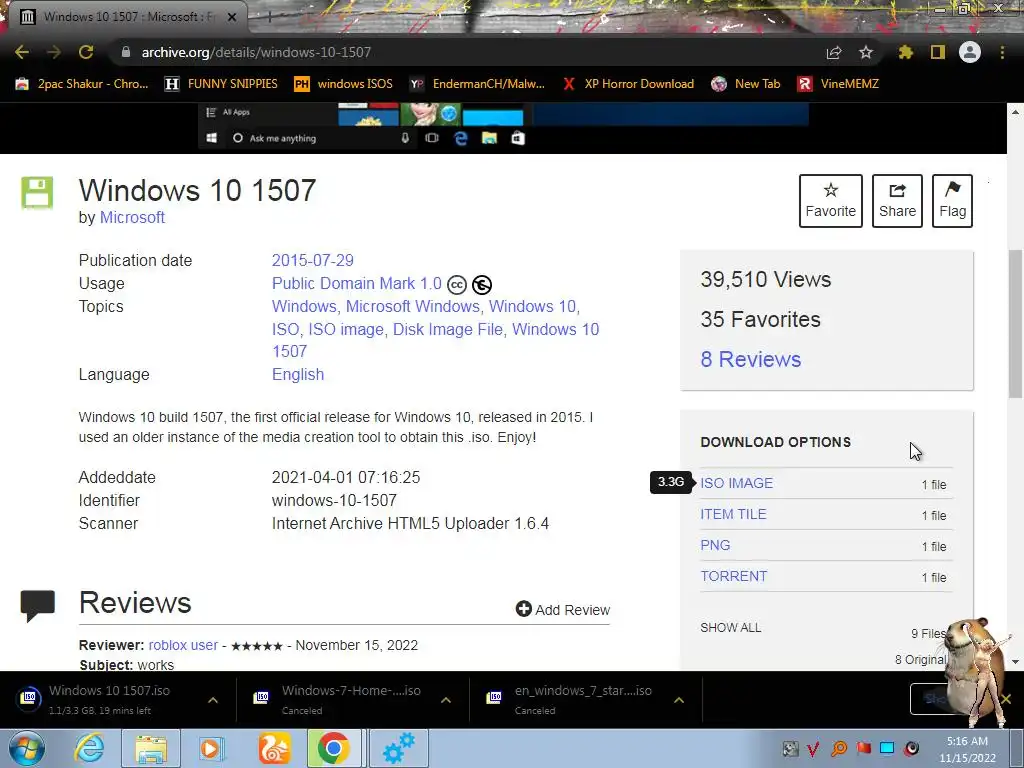This screenshot has width=1024, height=768.
Task: Click the Flag button
Action: pos(952,201)
